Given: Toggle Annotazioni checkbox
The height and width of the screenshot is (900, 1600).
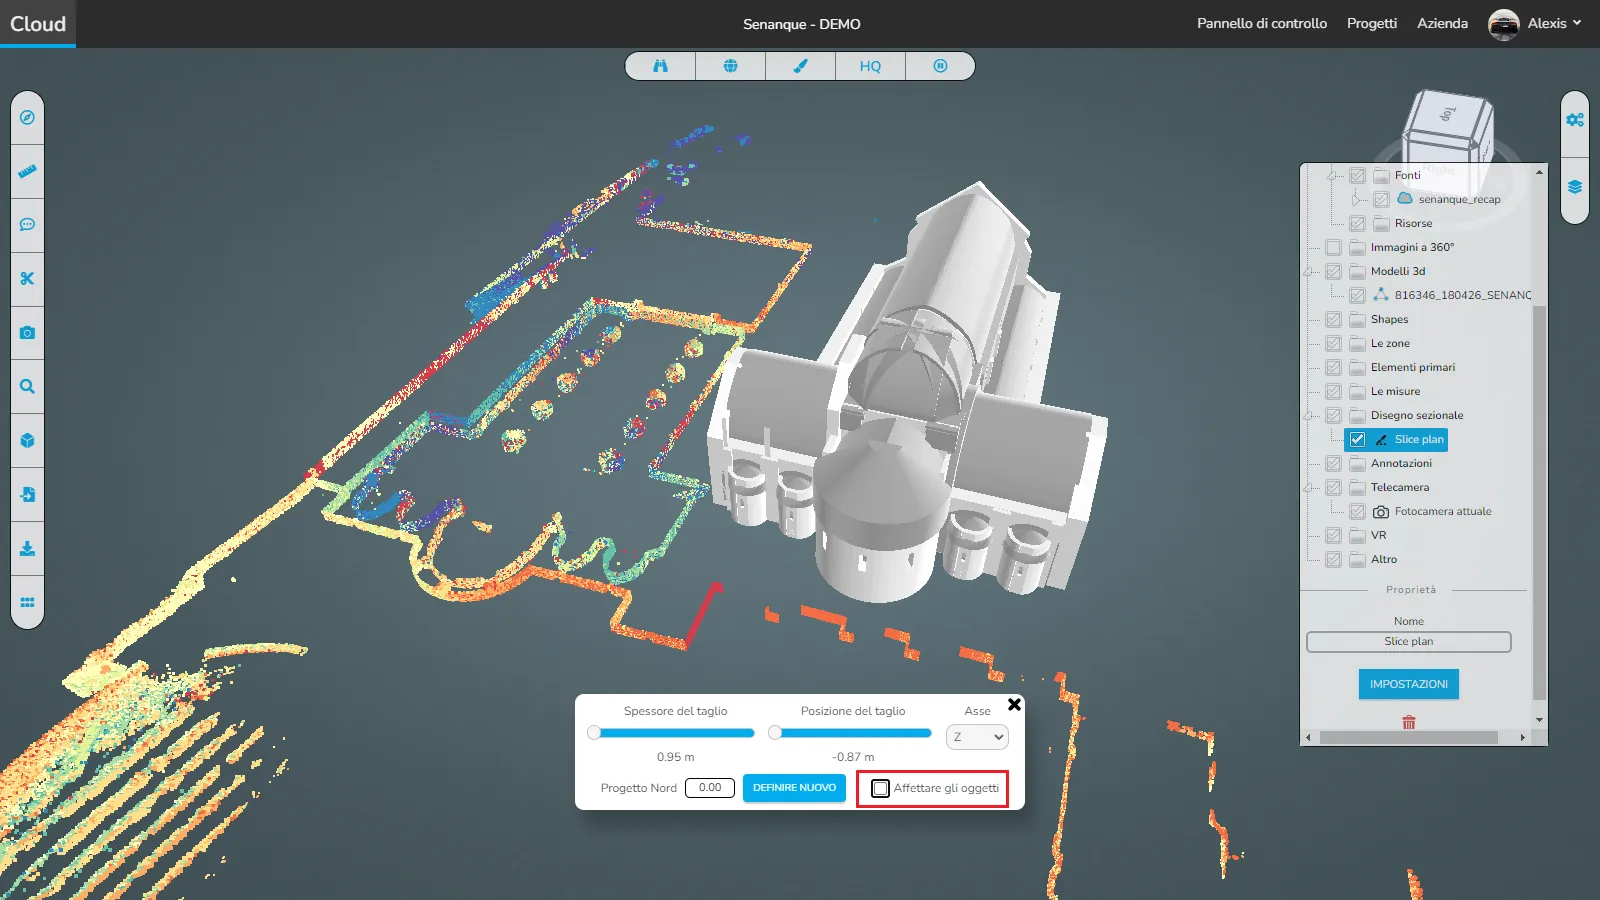Looking at the screenshot, I should pyautogui.click(x=1333, y=463).
